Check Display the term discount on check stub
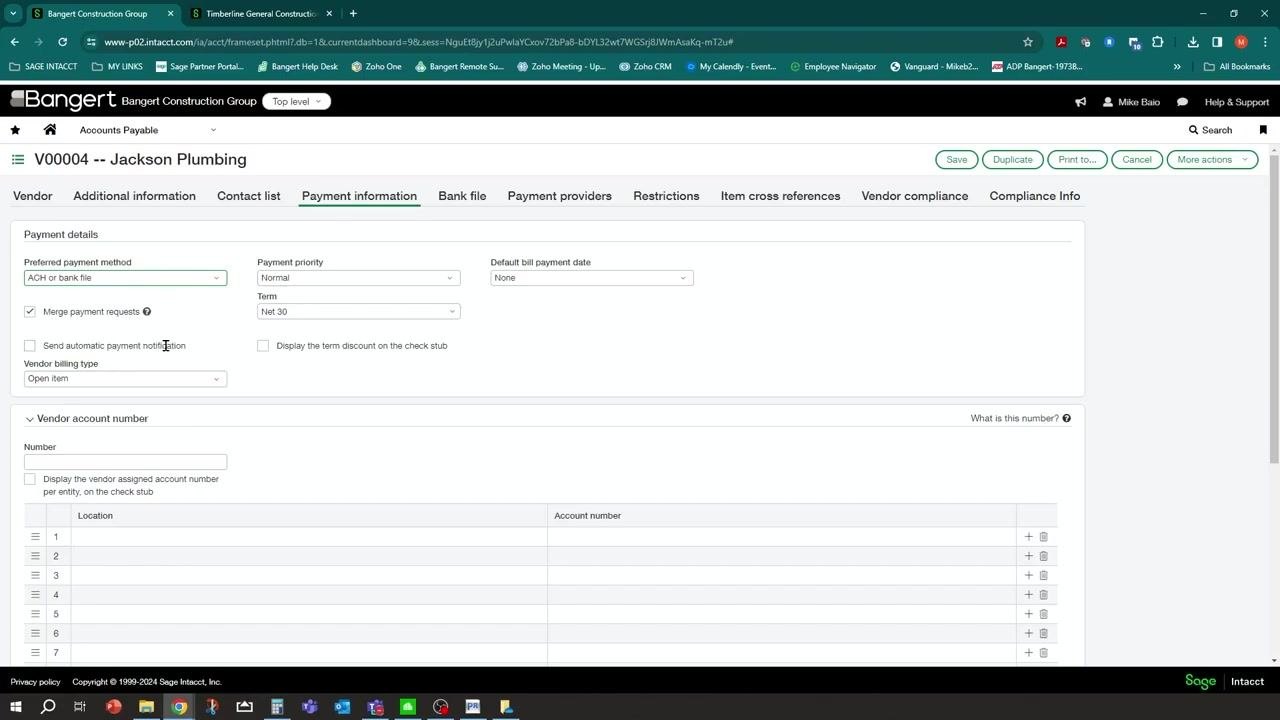Screen dimensions: 1280x720 click(263, 346)
